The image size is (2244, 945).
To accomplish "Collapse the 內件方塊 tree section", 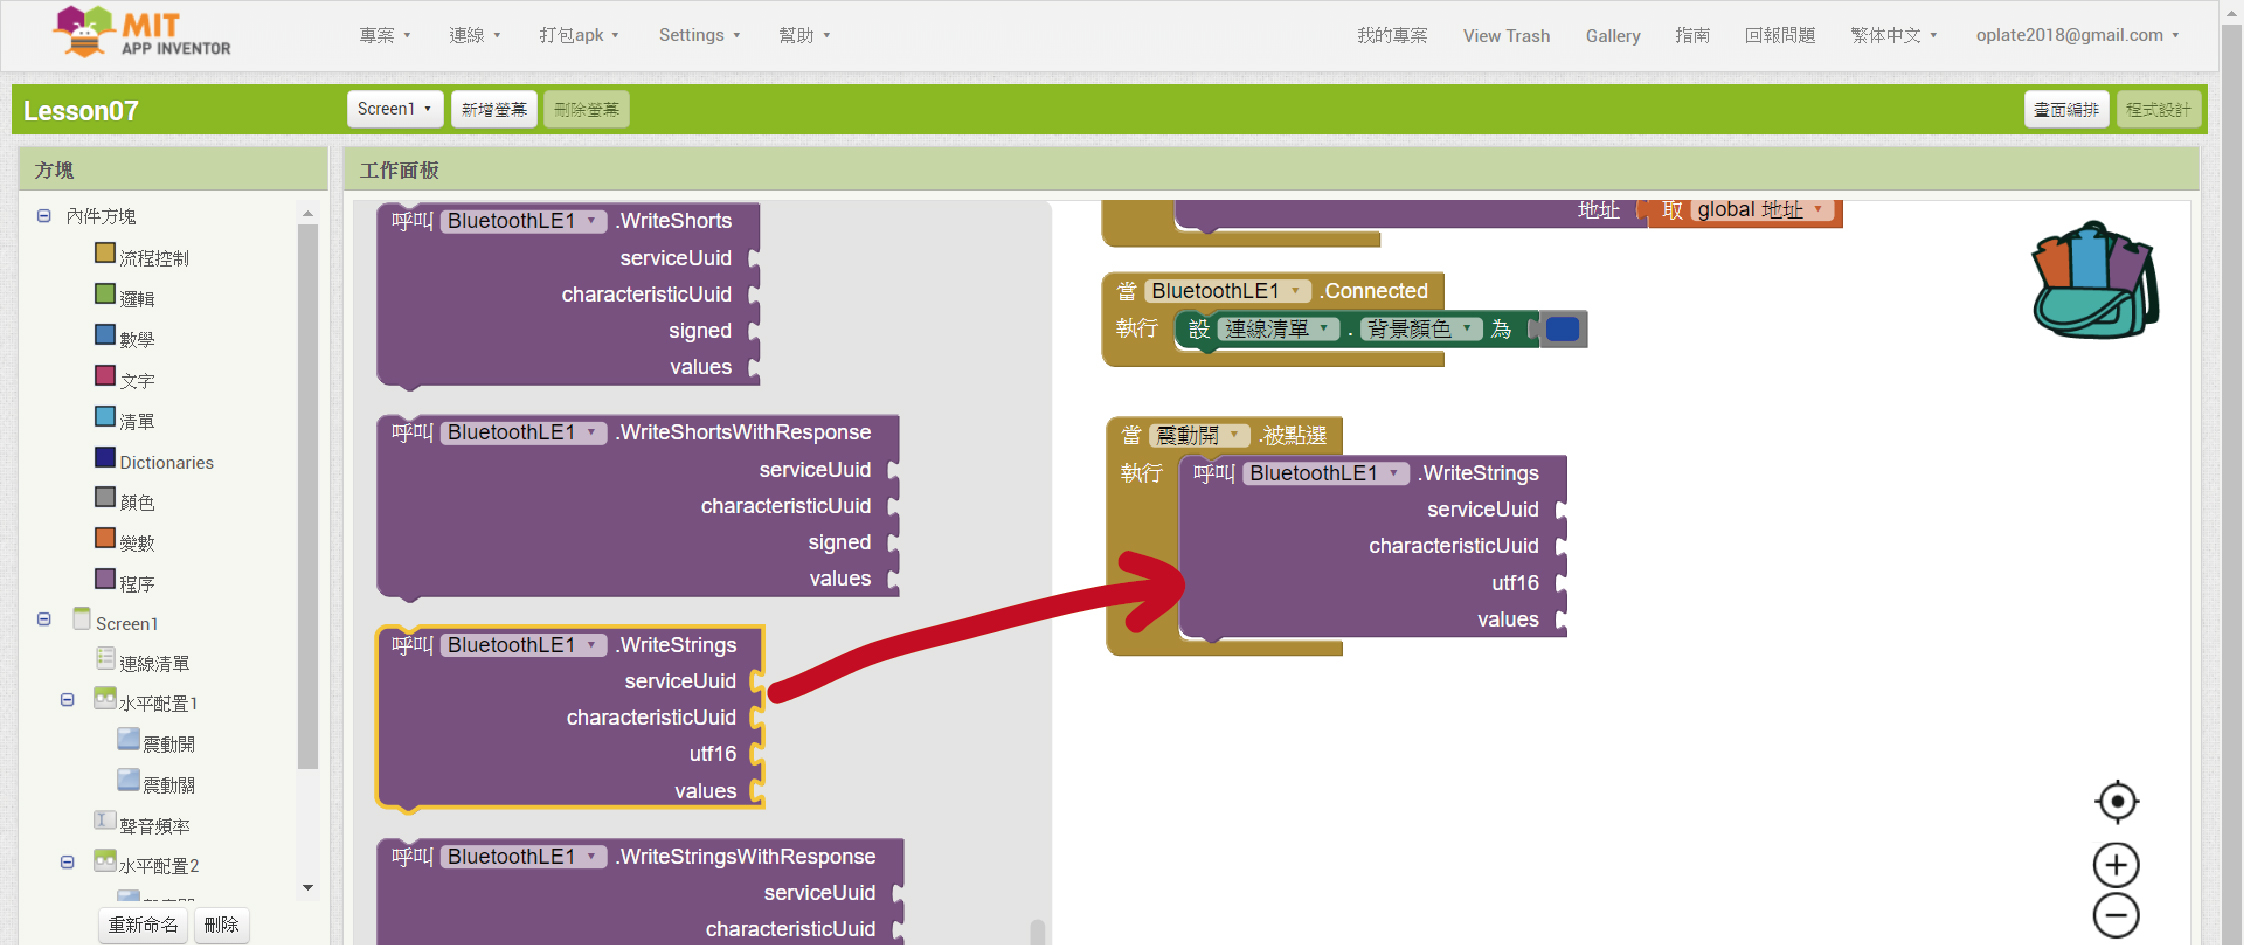I will point(44,216).
